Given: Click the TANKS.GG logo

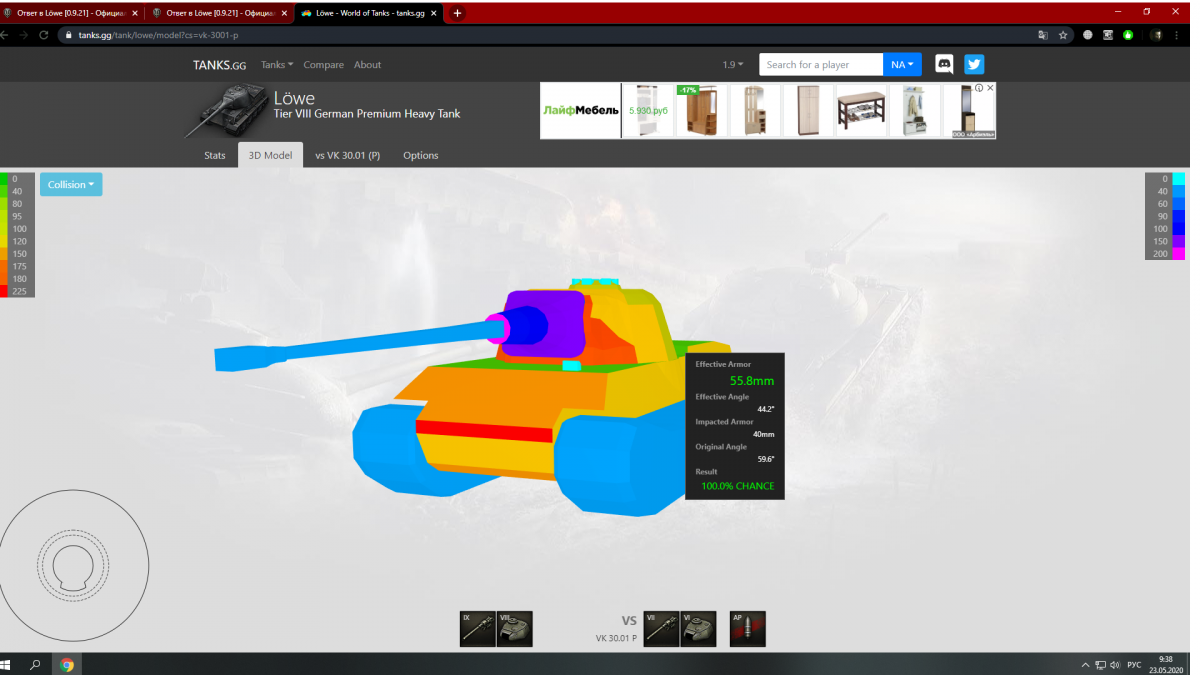Looking at the screenshot, I should tap(219, 65).
